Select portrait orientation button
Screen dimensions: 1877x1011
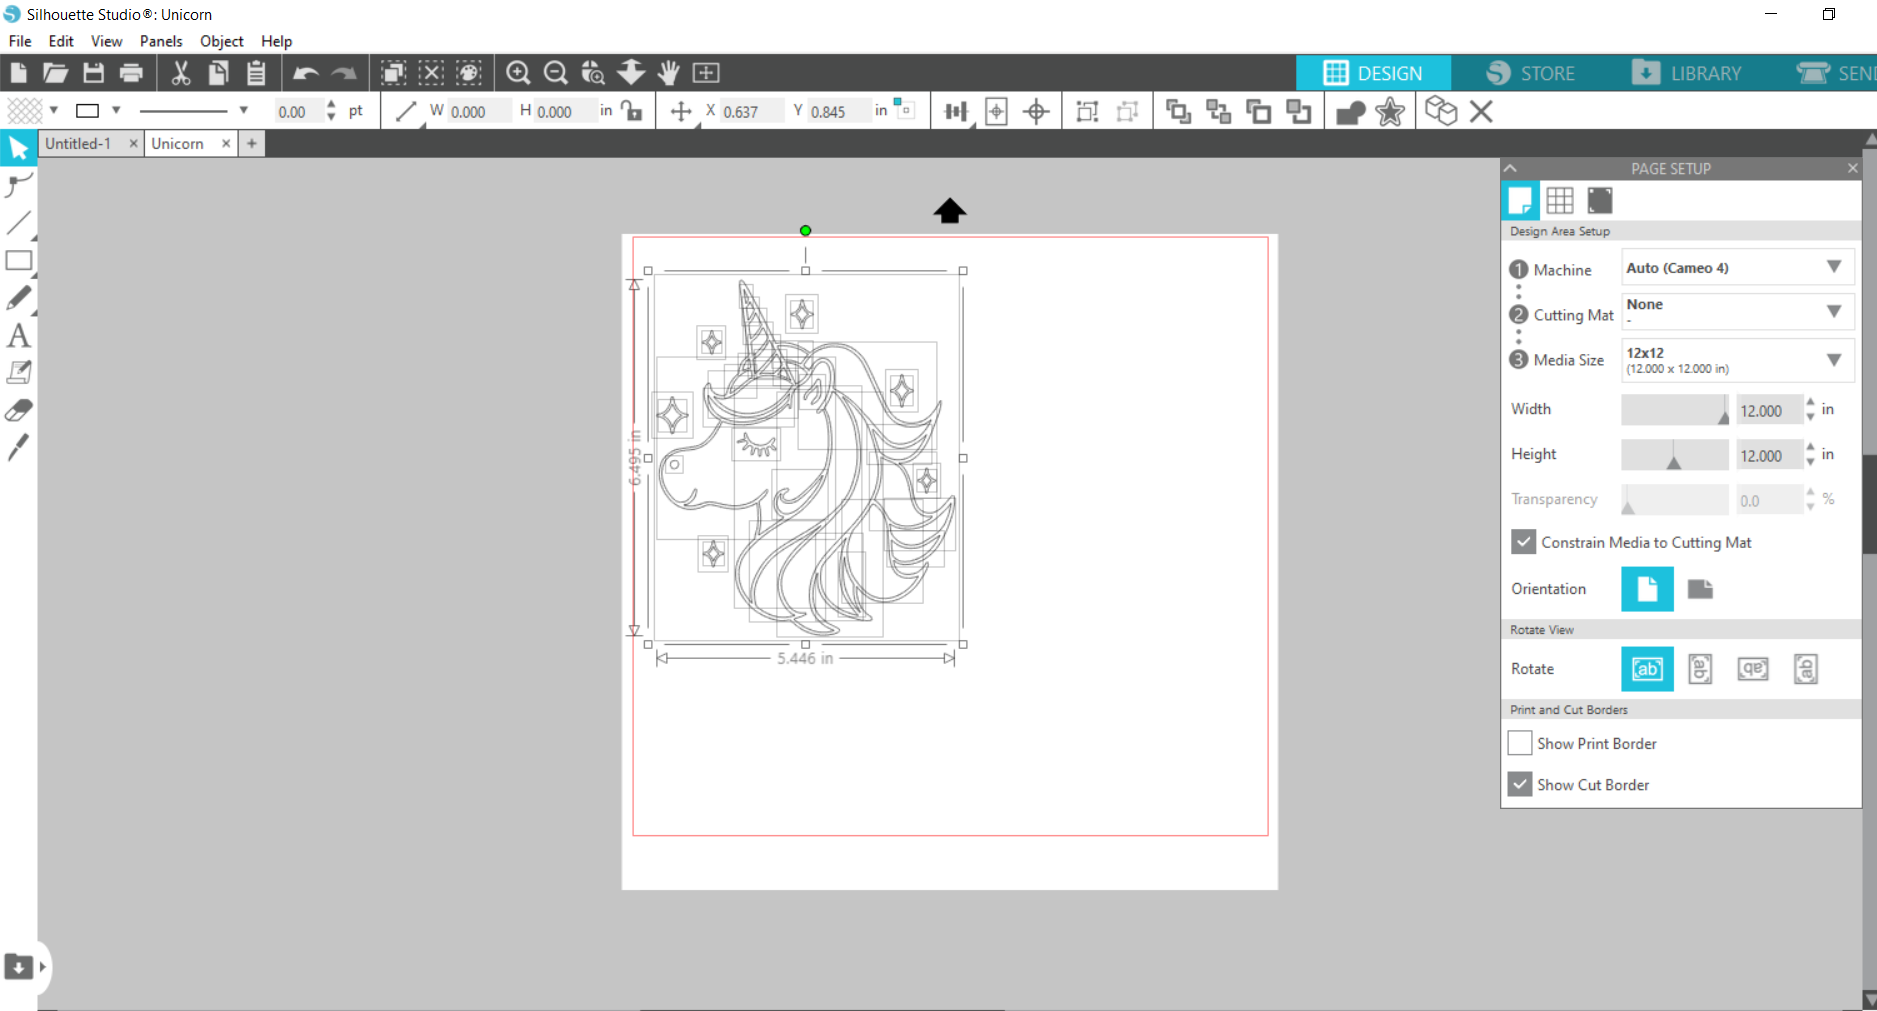[1647, 589]
